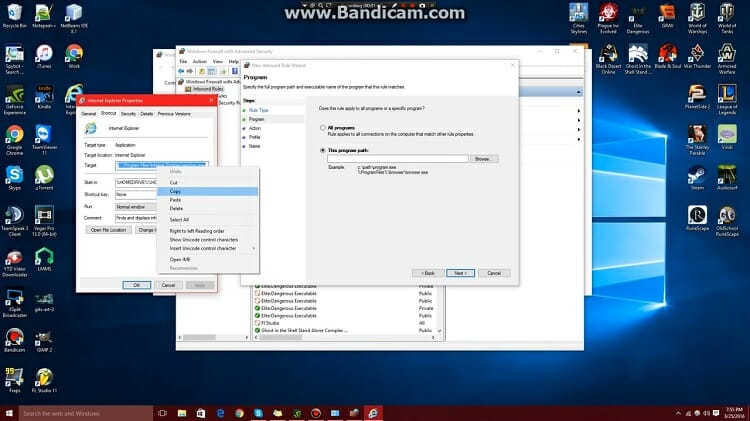Screen dimensions: 750x421
Task: Select the This program path radio button
Action: pos(323,150)
